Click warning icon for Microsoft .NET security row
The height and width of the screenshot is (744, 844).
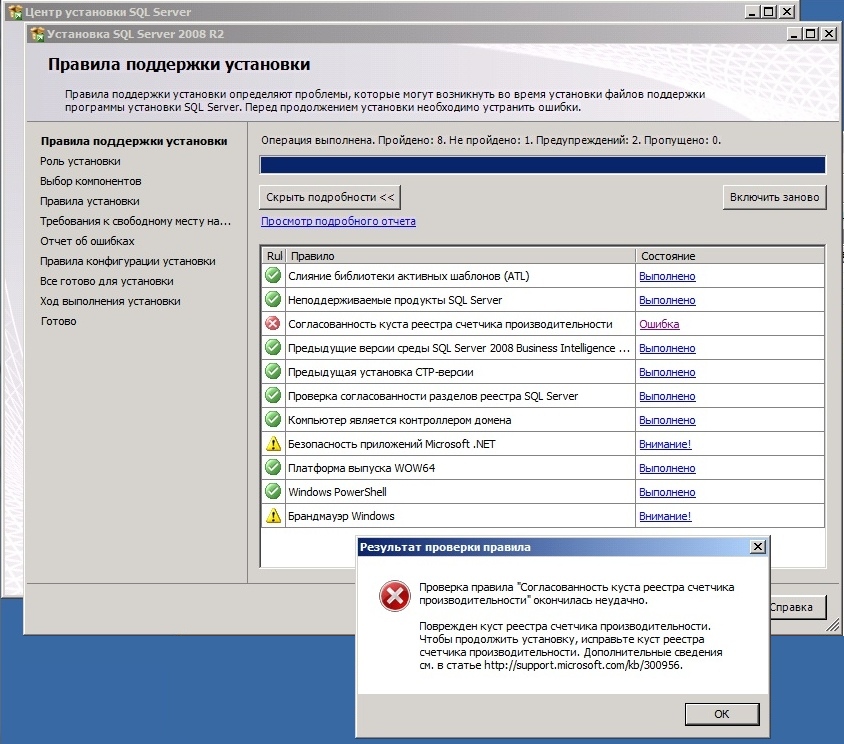tap(273, 444)
